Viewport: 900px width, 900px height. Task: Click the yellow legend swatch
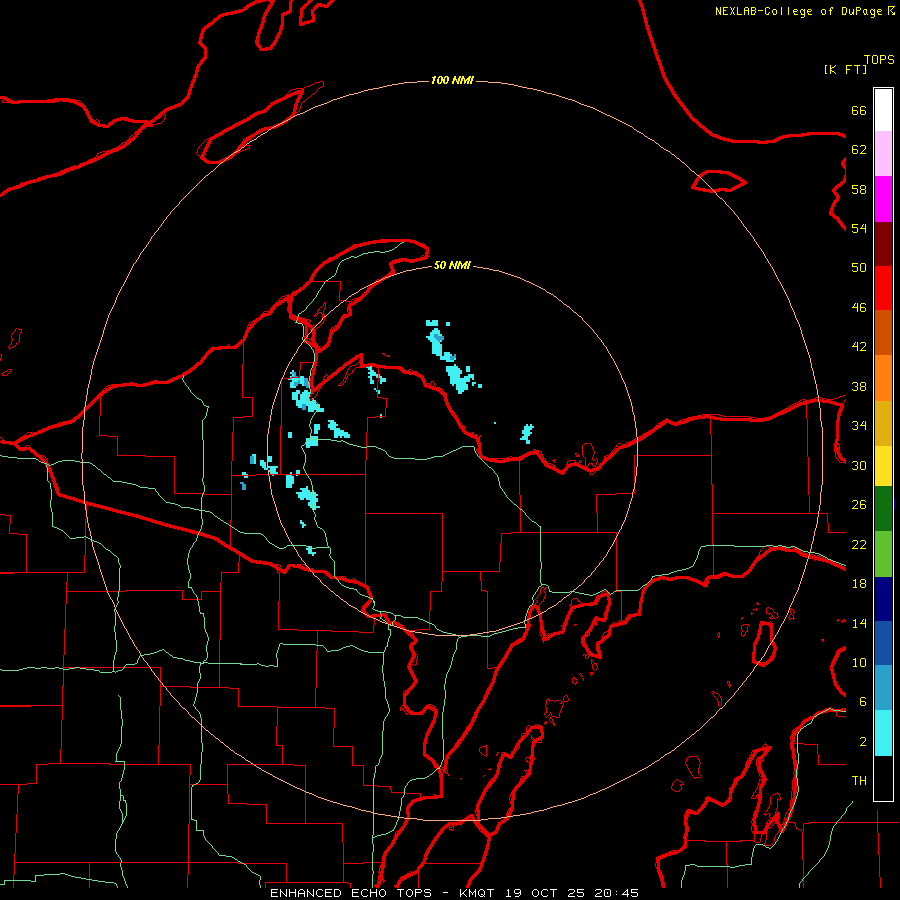(883, 466)
